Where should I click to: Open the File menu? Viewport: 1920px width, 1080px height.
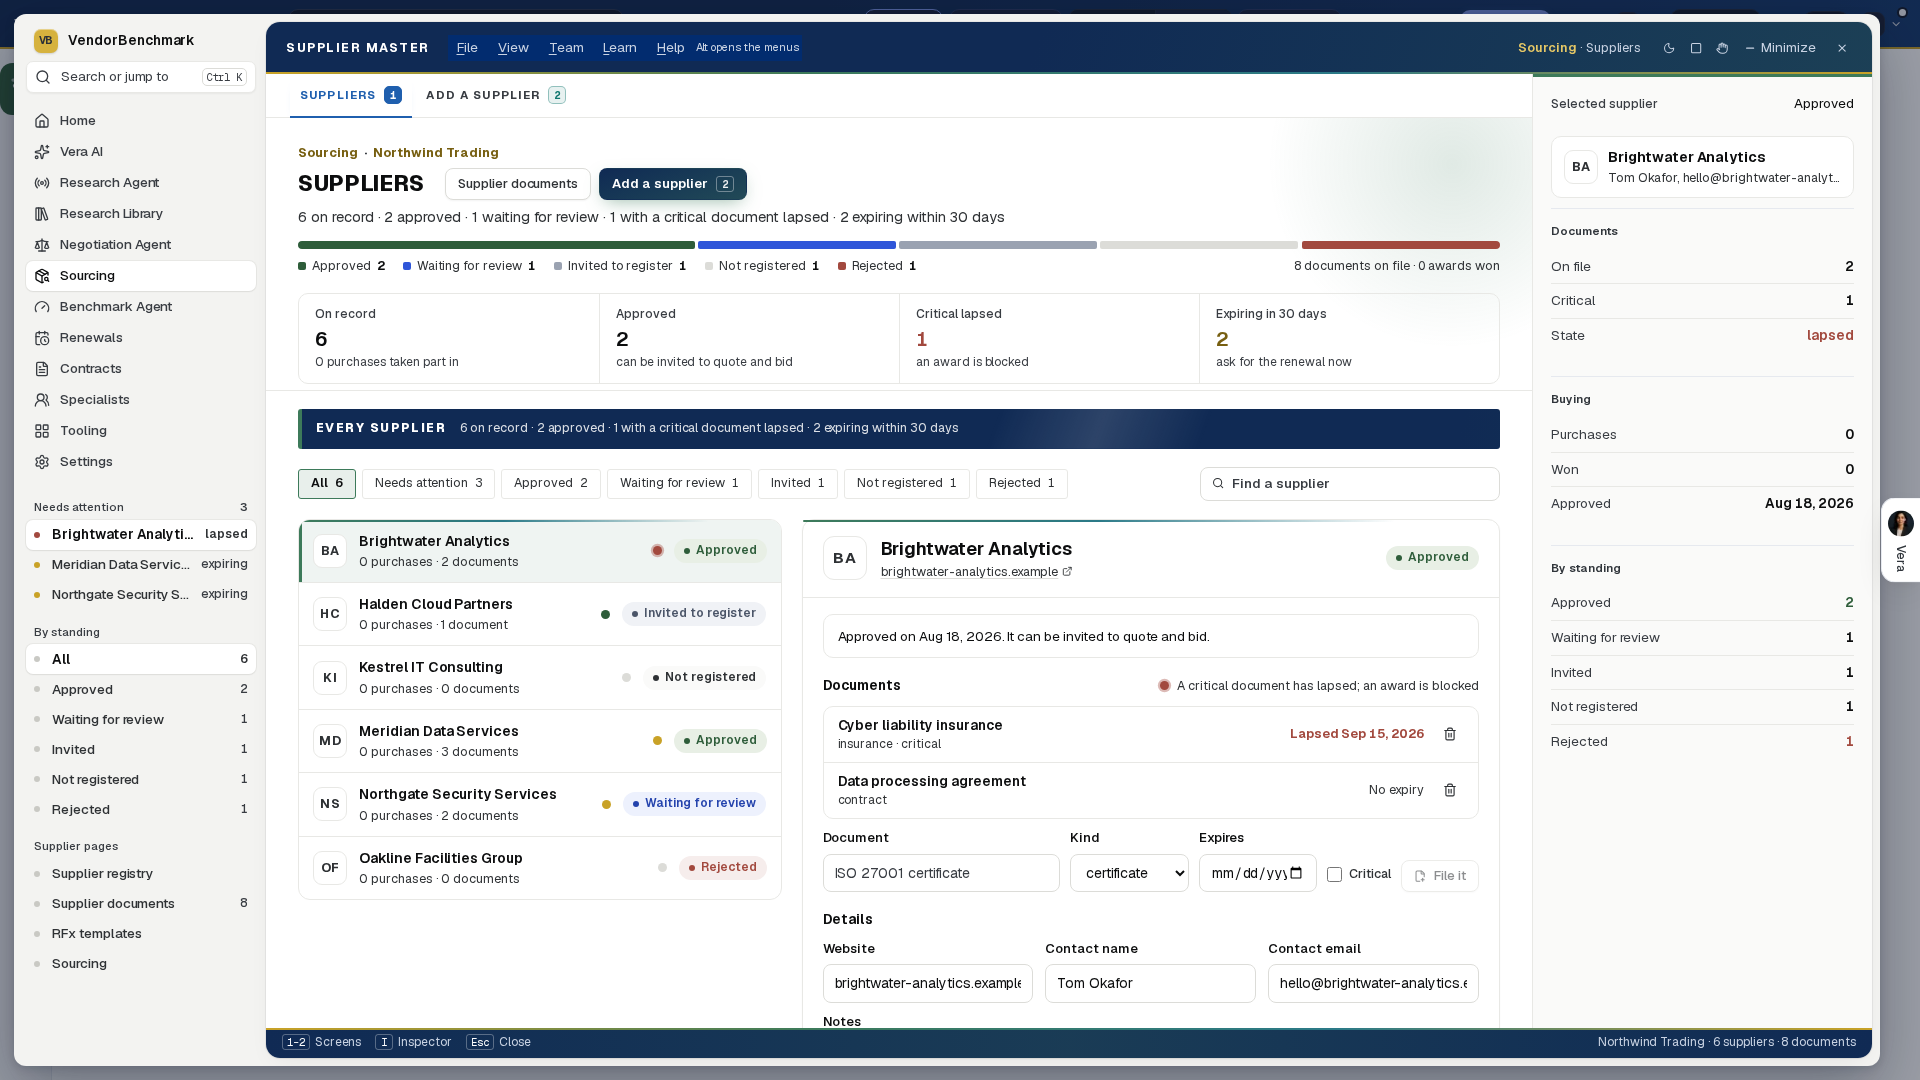tap(467, 48)
